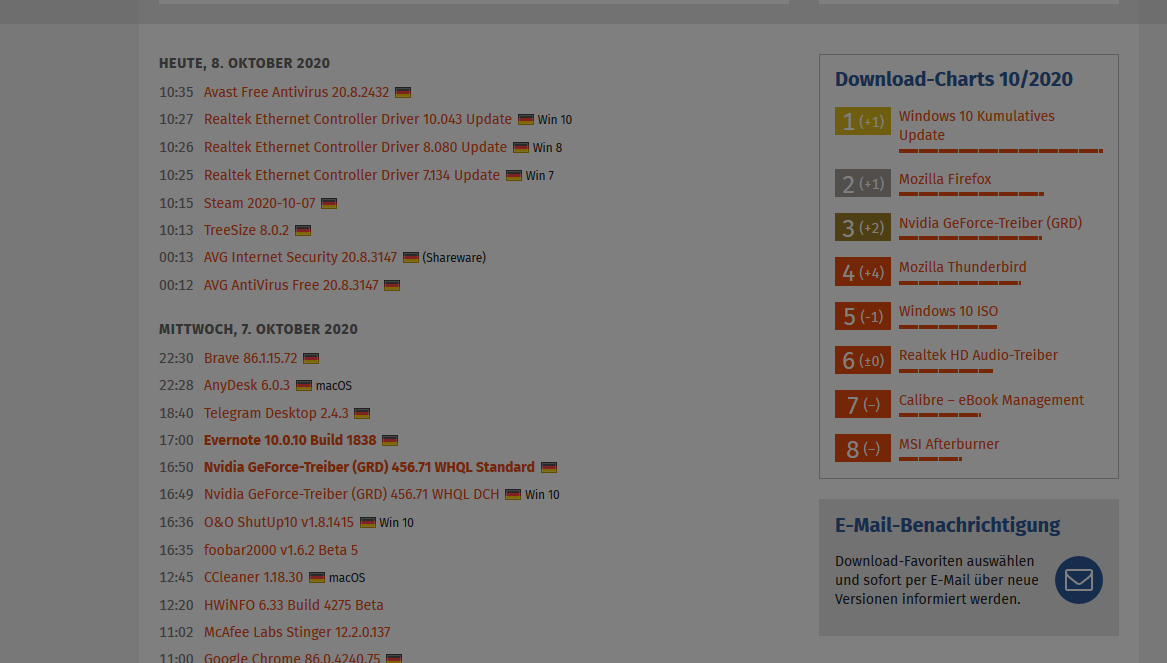The height and width of the screenshot is (663, 1167).
Task: Click the German flag beside TreeSize 8.0.2
Action: [303, 231]
